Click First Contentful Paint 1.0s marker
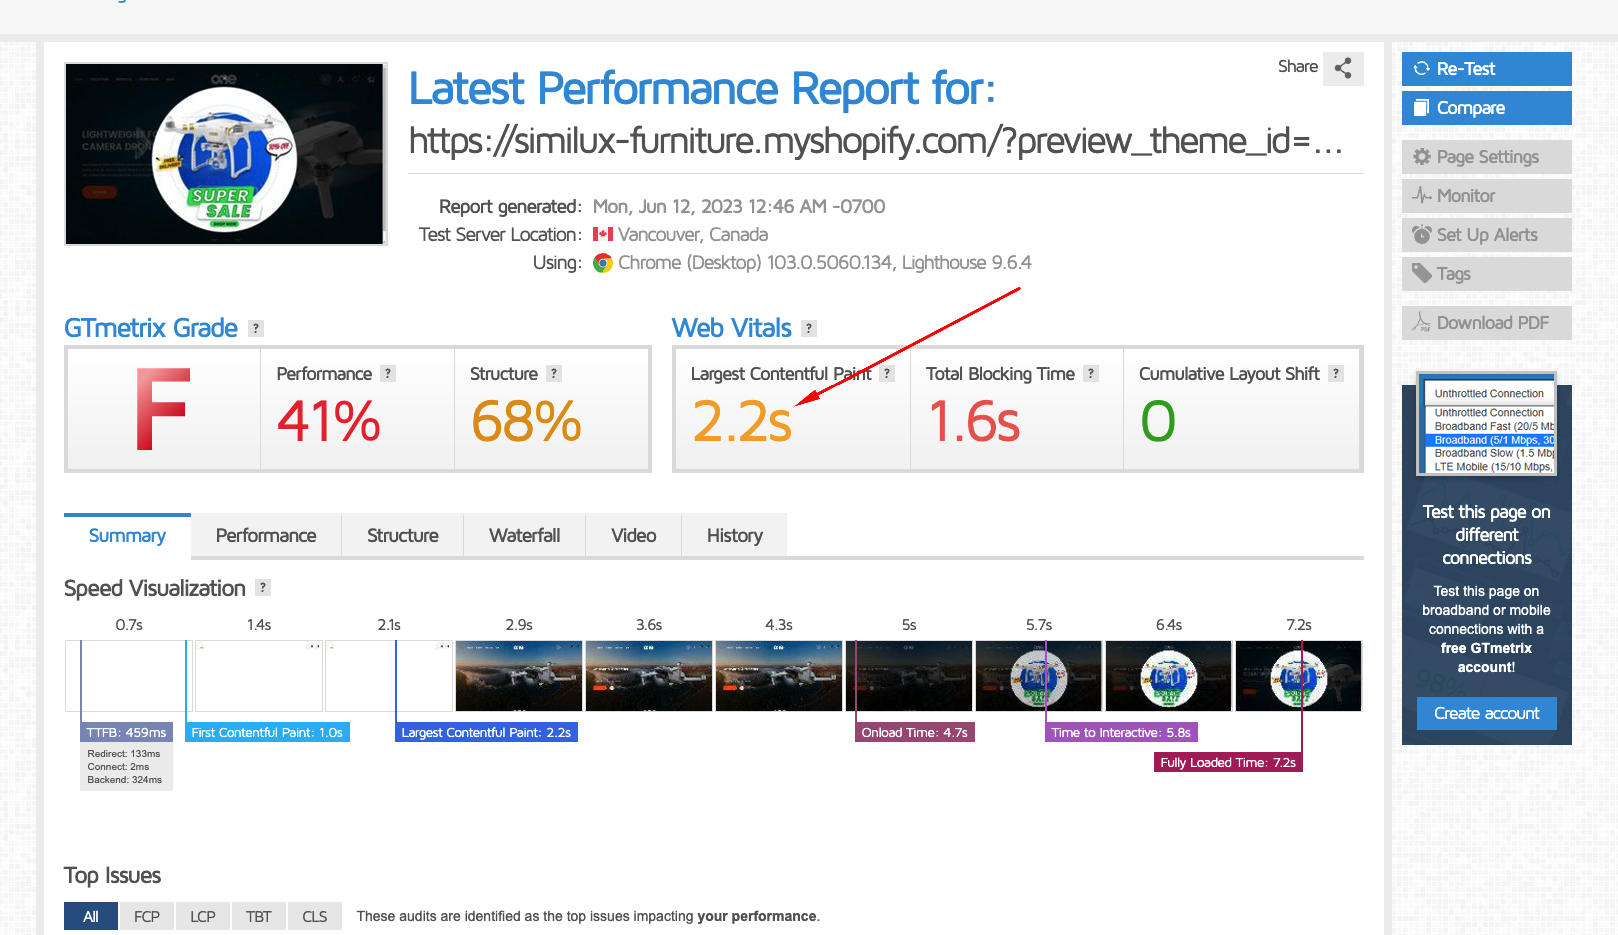This screenshot has height=935, width=1618. tap(267, 732)
